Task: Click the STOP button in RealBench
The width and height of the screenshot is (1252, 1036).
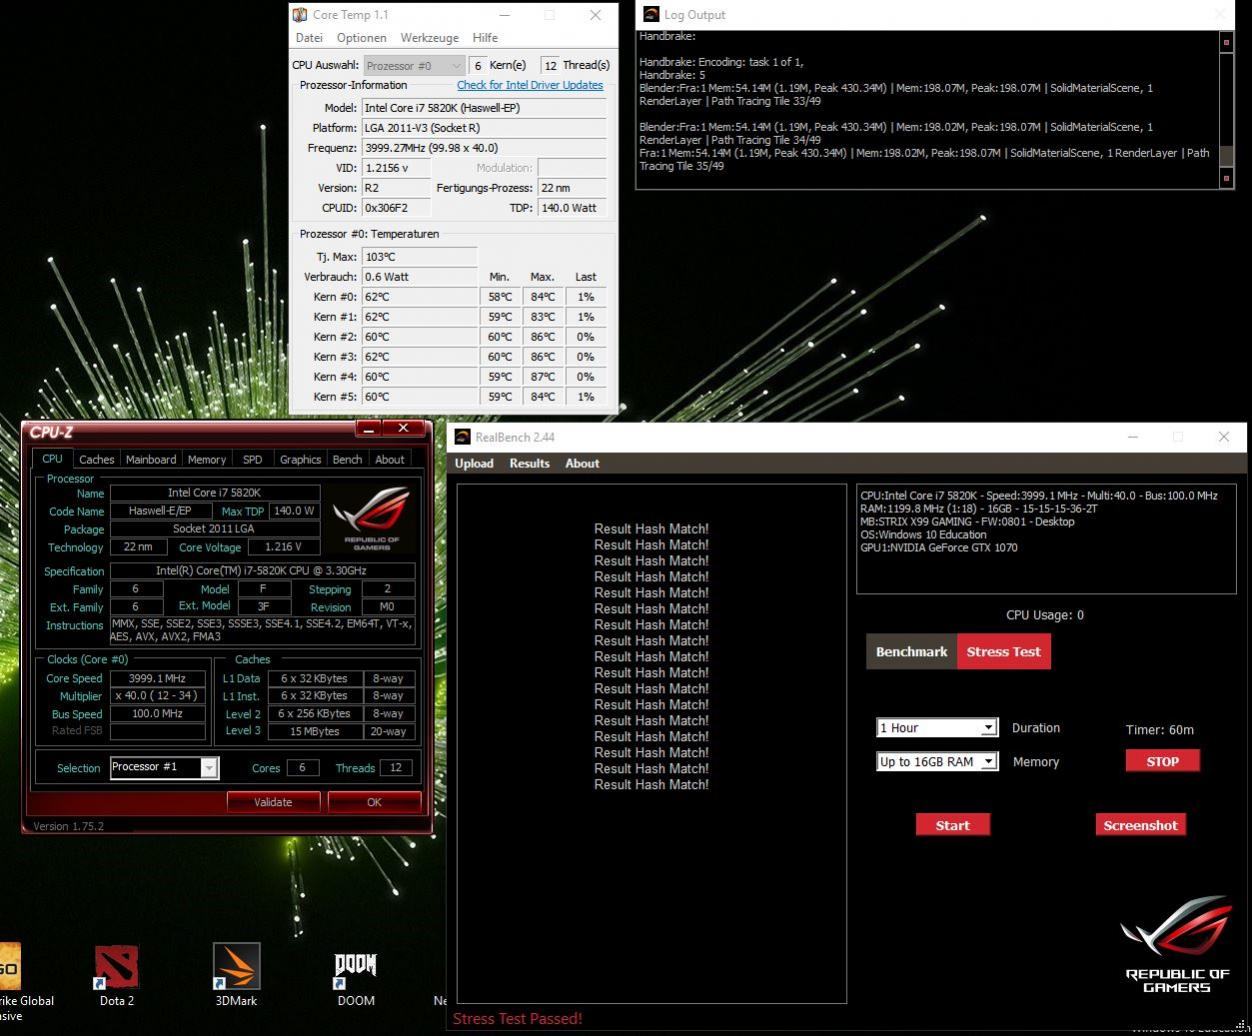Action: point(1162,761)
